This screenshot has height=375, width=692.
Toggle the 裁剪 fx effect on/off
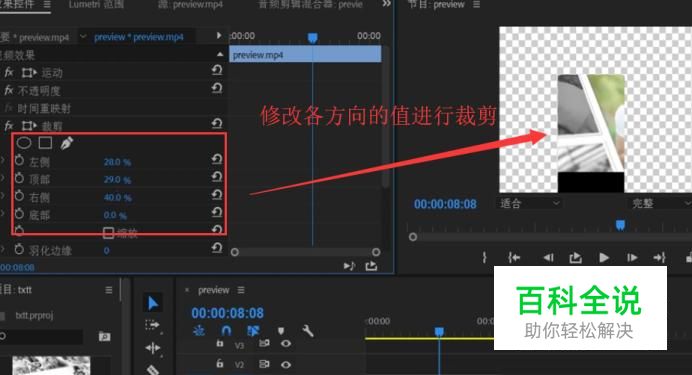(9, 126)
